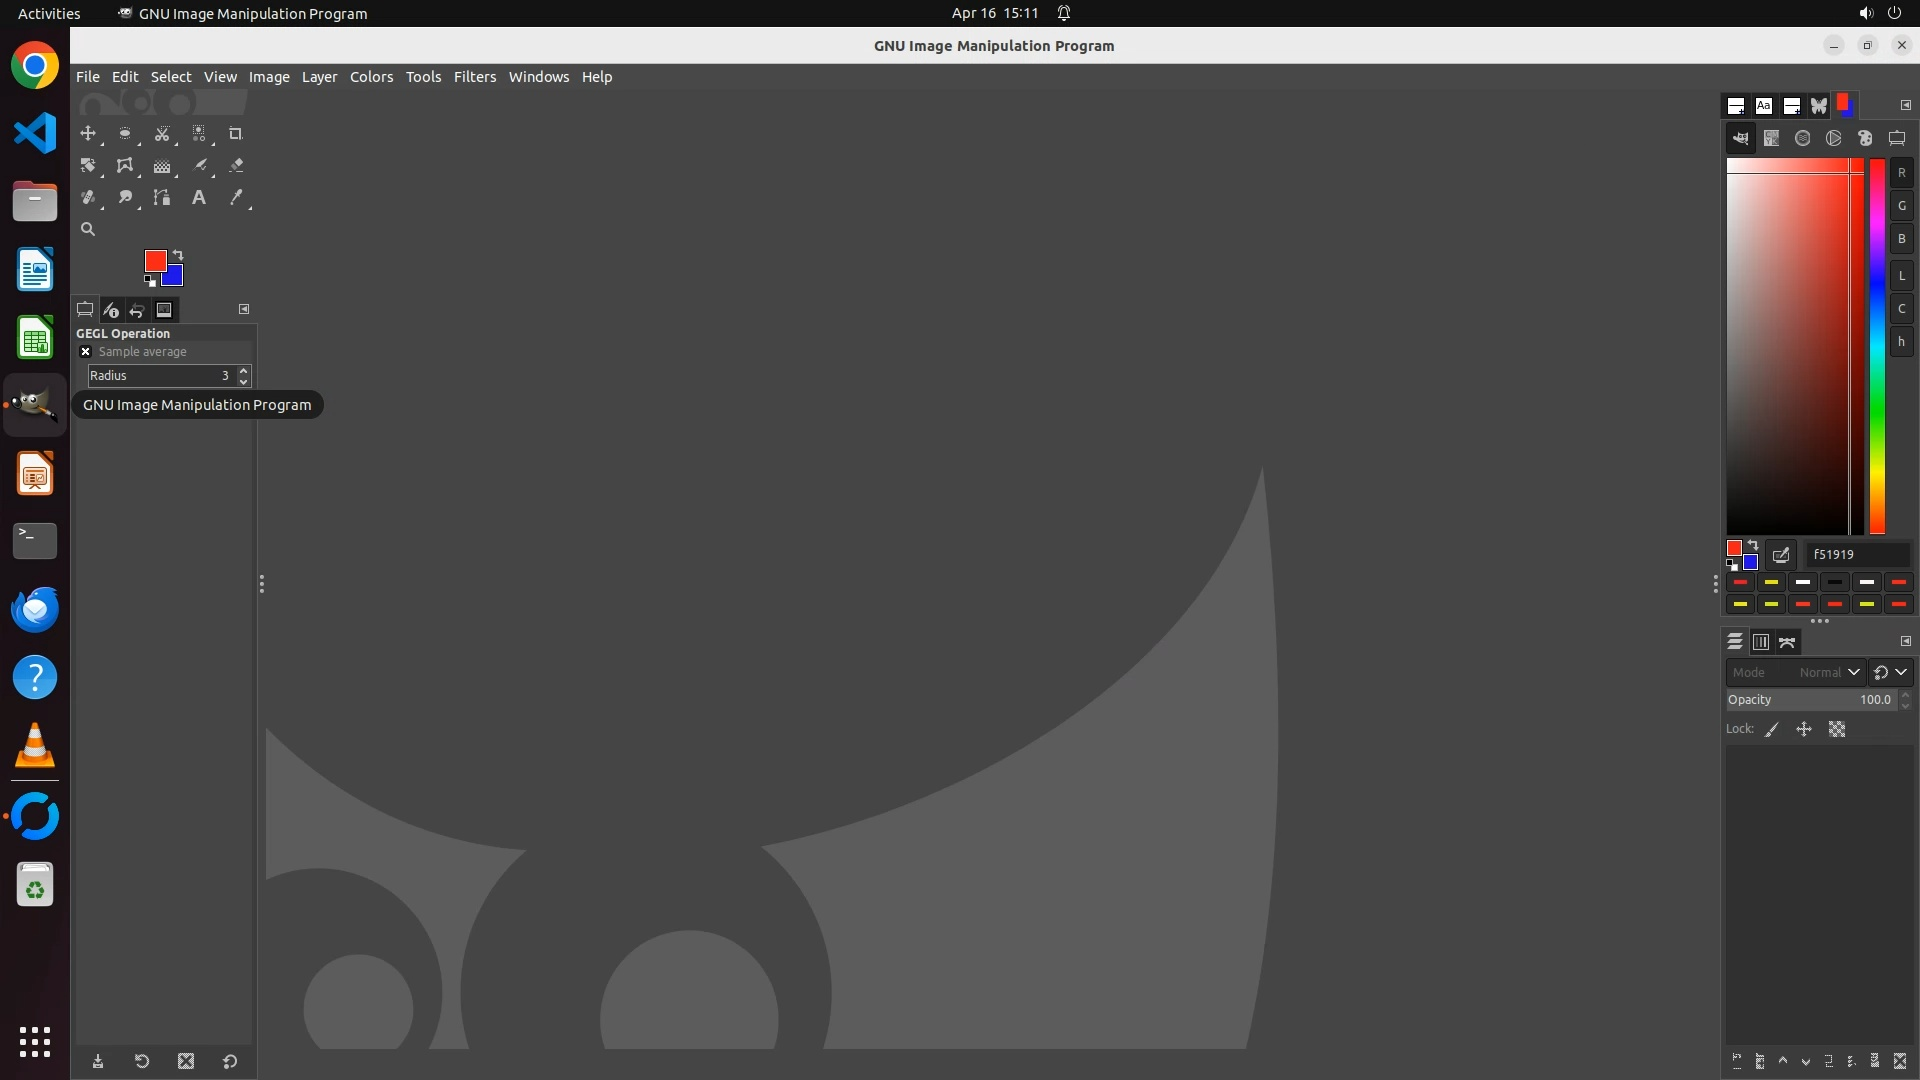Click the hex color field showing f51919
This screenshot has width=1920, height=1080.
click(x=1857, y=554)
